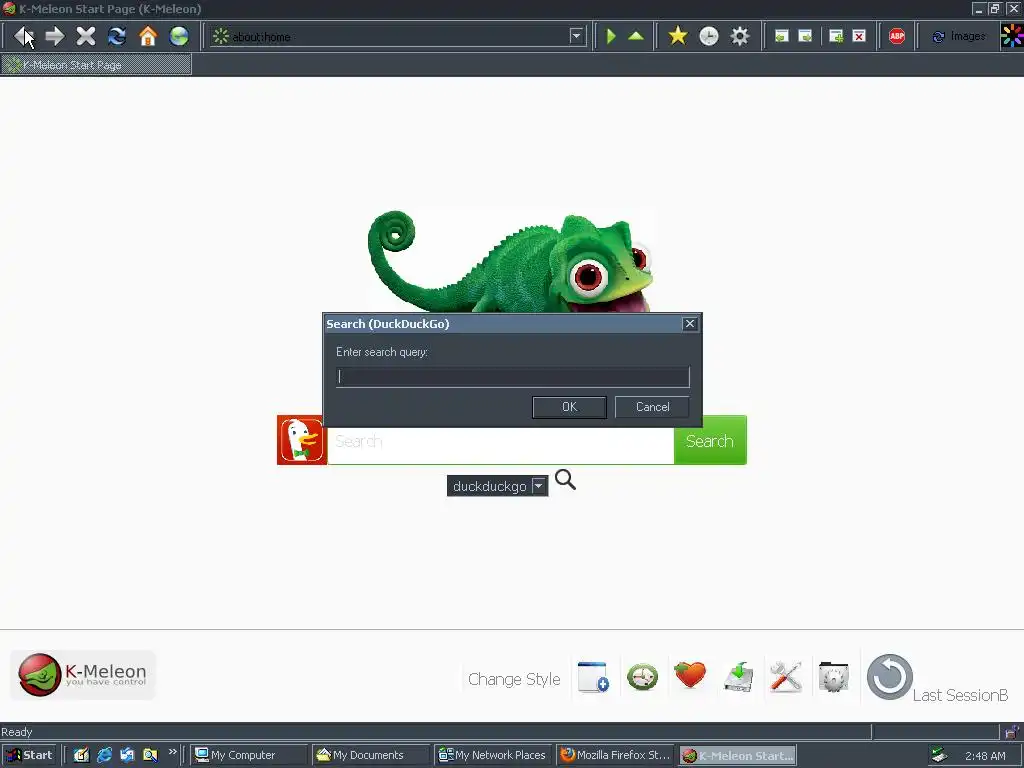Screen dimensions: 1024x768
Task: Click the DuckDuckGo duck logo
Action: click(302, 440)
